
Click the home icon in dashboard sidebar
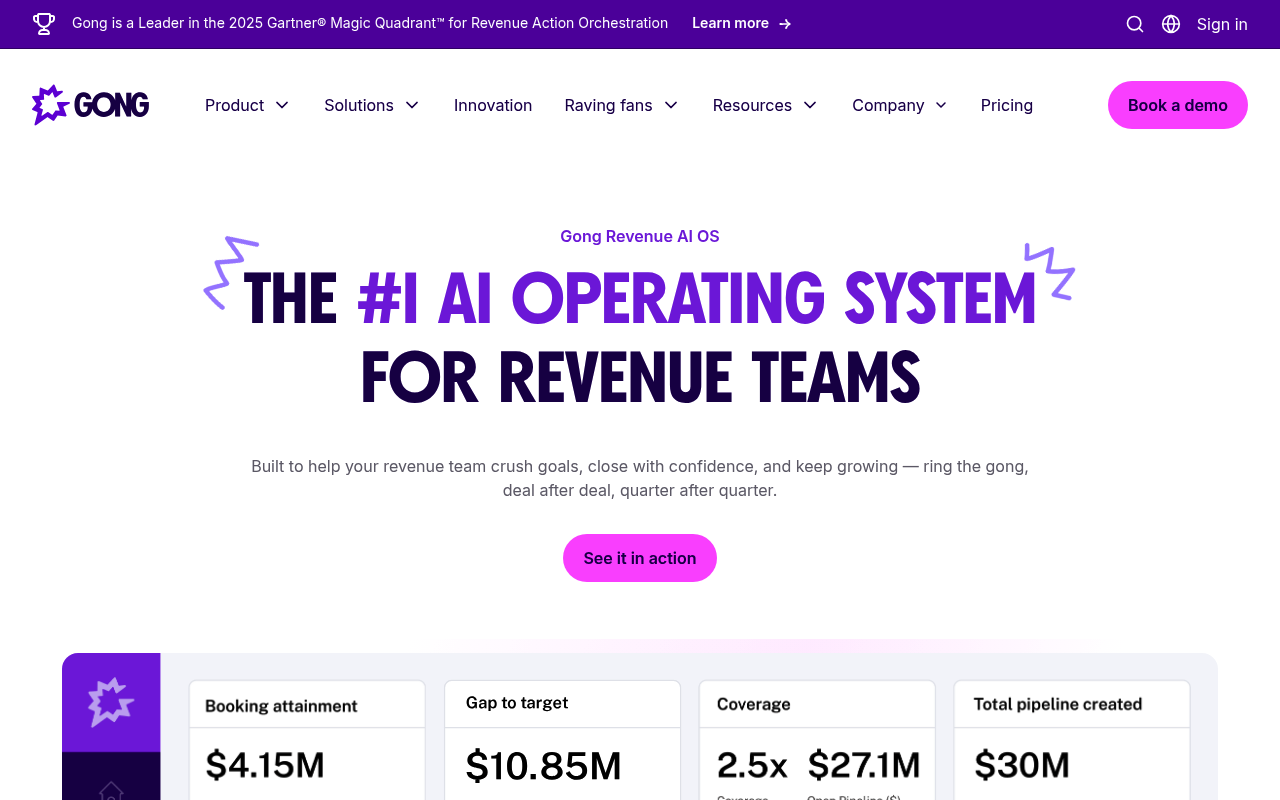(x=111, y=790)
